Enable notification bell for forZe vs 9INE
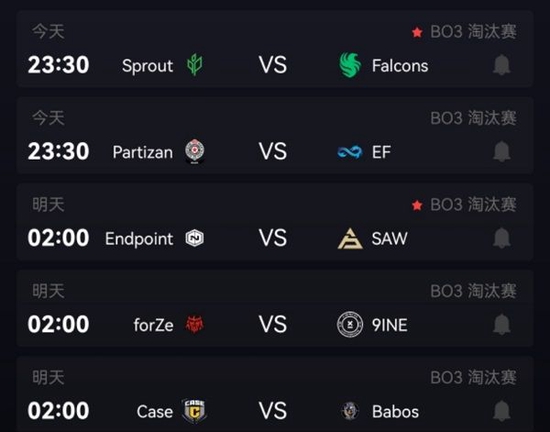Viewport: 550px width, 432px height. [502, 324]
